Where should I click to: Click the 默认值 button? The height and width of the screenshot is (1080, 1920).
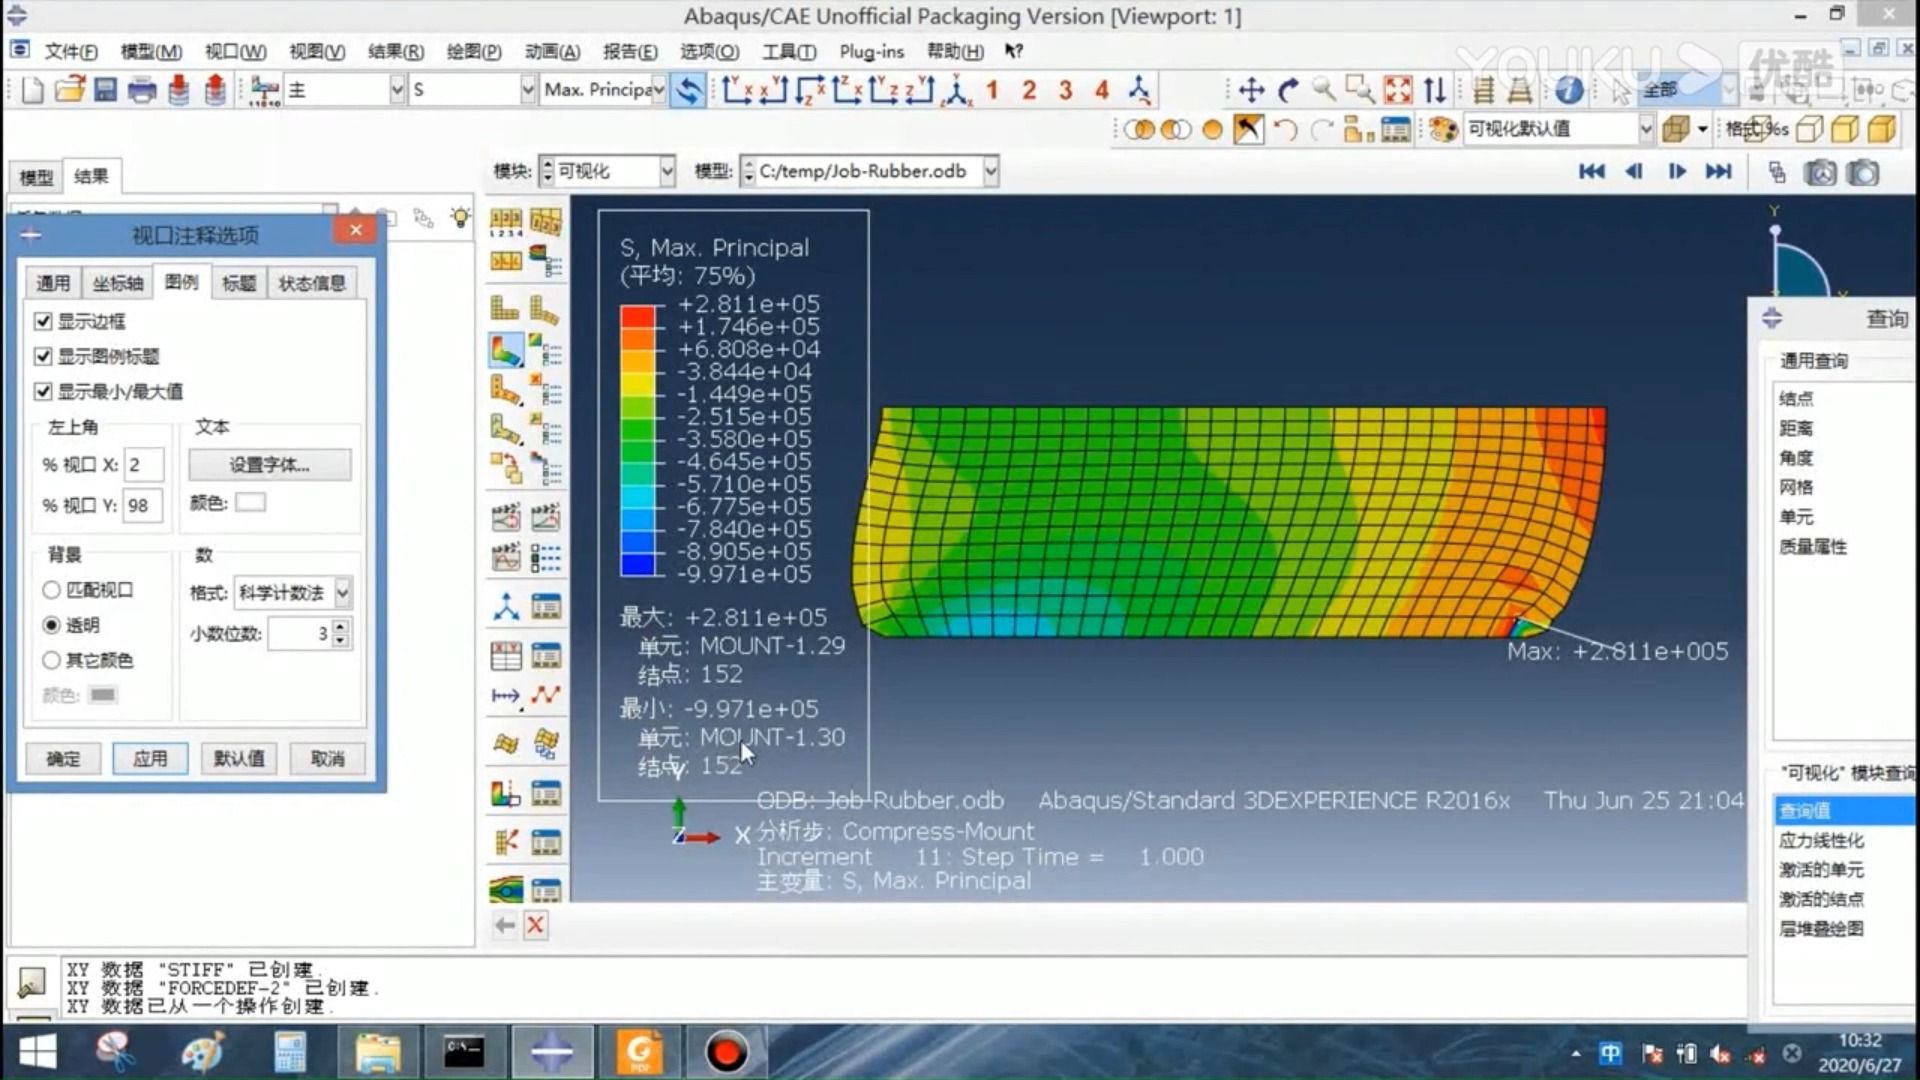click(239, 758)
